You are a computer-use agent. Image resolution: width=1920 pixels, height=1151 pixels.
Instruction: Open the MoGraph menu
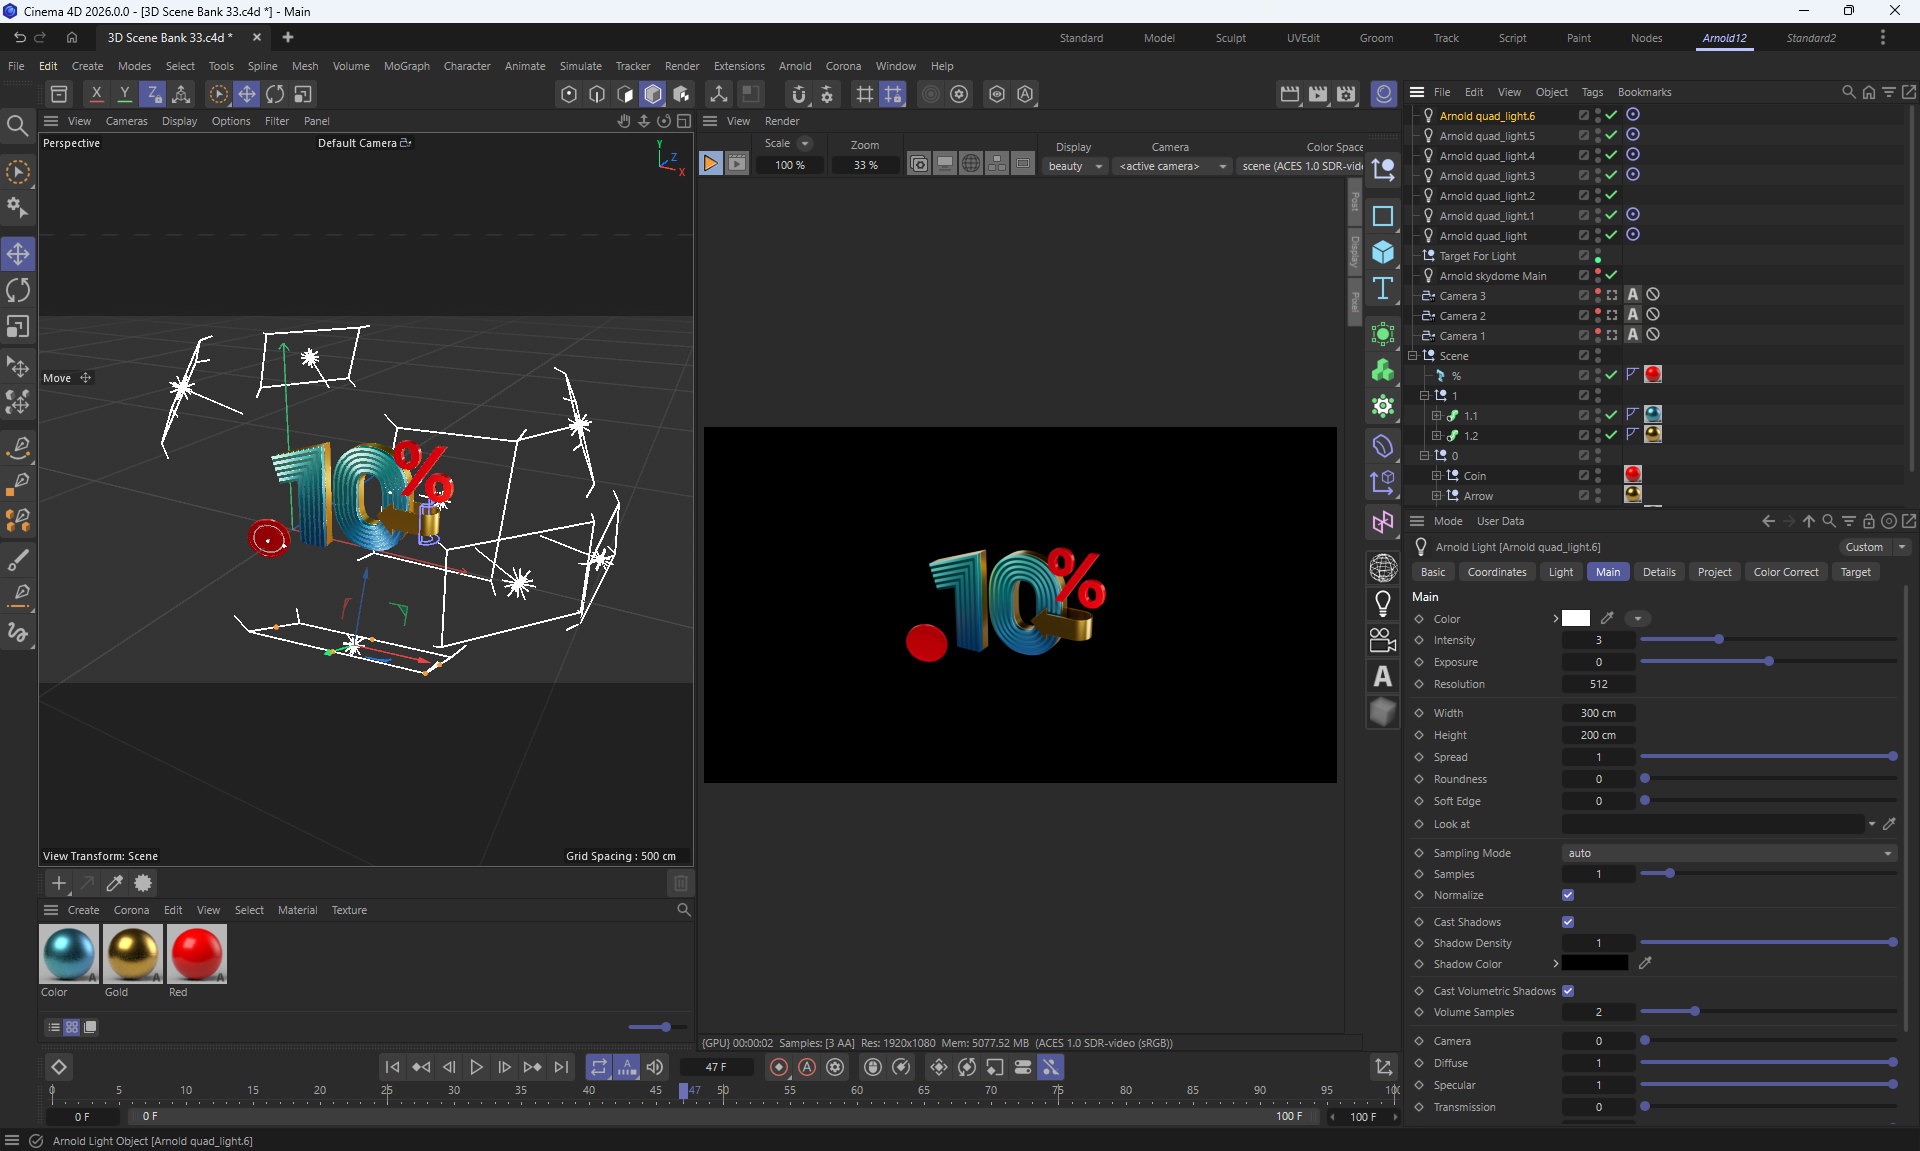(x=406, y=66)
